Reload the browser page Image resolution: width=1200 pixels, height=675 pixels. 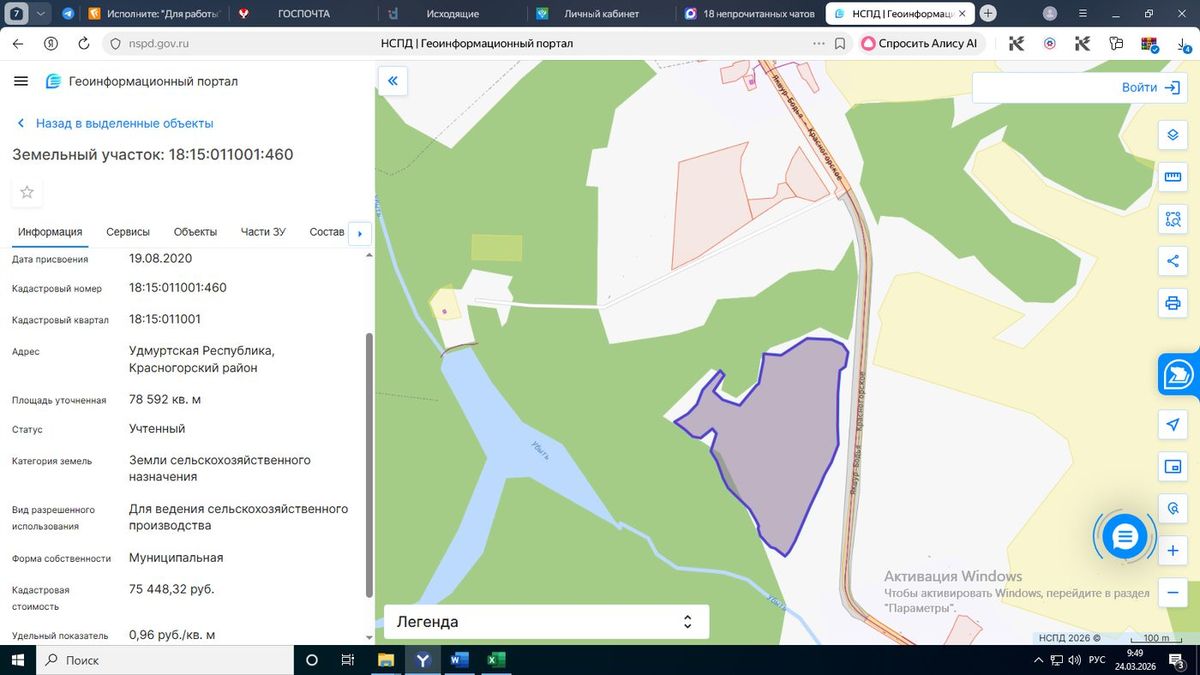pyautogui.click(x=83, y=44)
